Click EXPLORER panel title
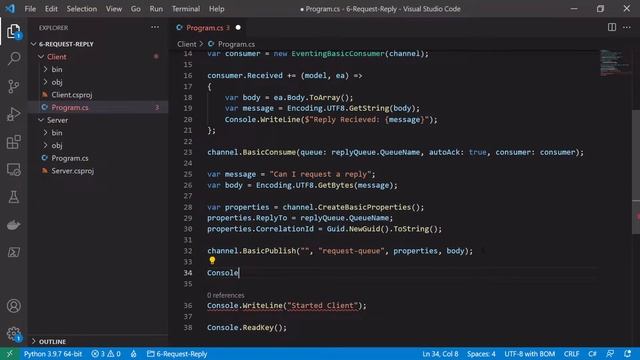 53,28
